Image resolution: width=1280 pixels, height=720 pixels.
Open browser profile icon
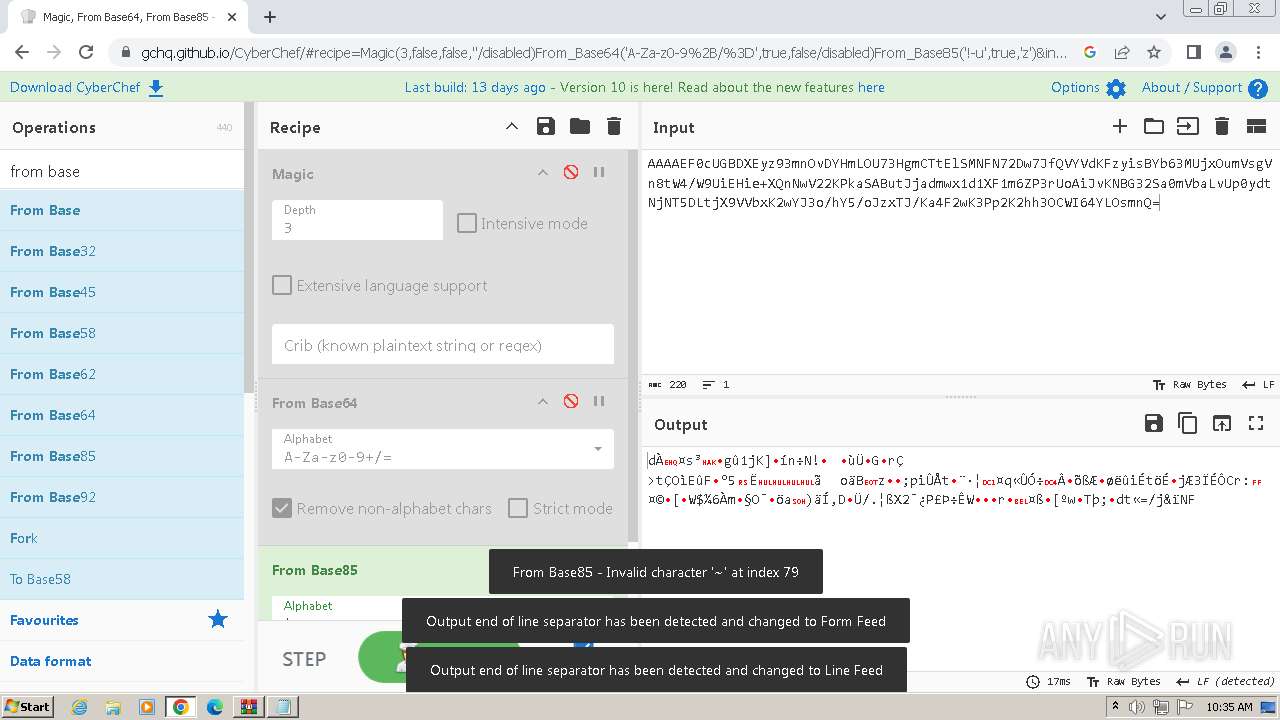point(1226,52)
